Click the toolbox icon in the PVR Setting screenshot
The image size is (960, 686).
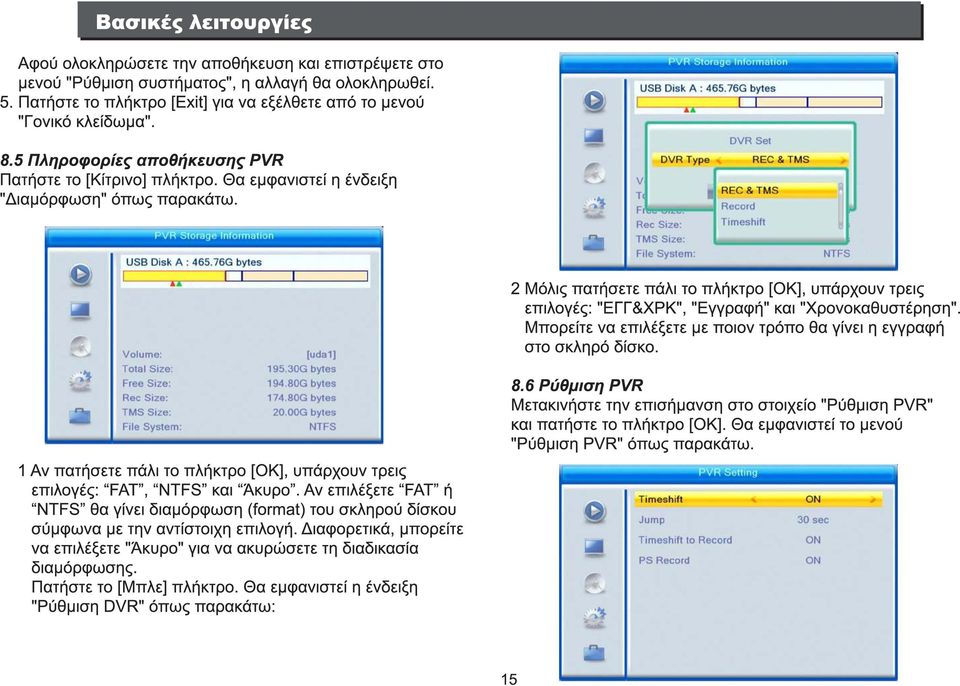tap(594, 653)
